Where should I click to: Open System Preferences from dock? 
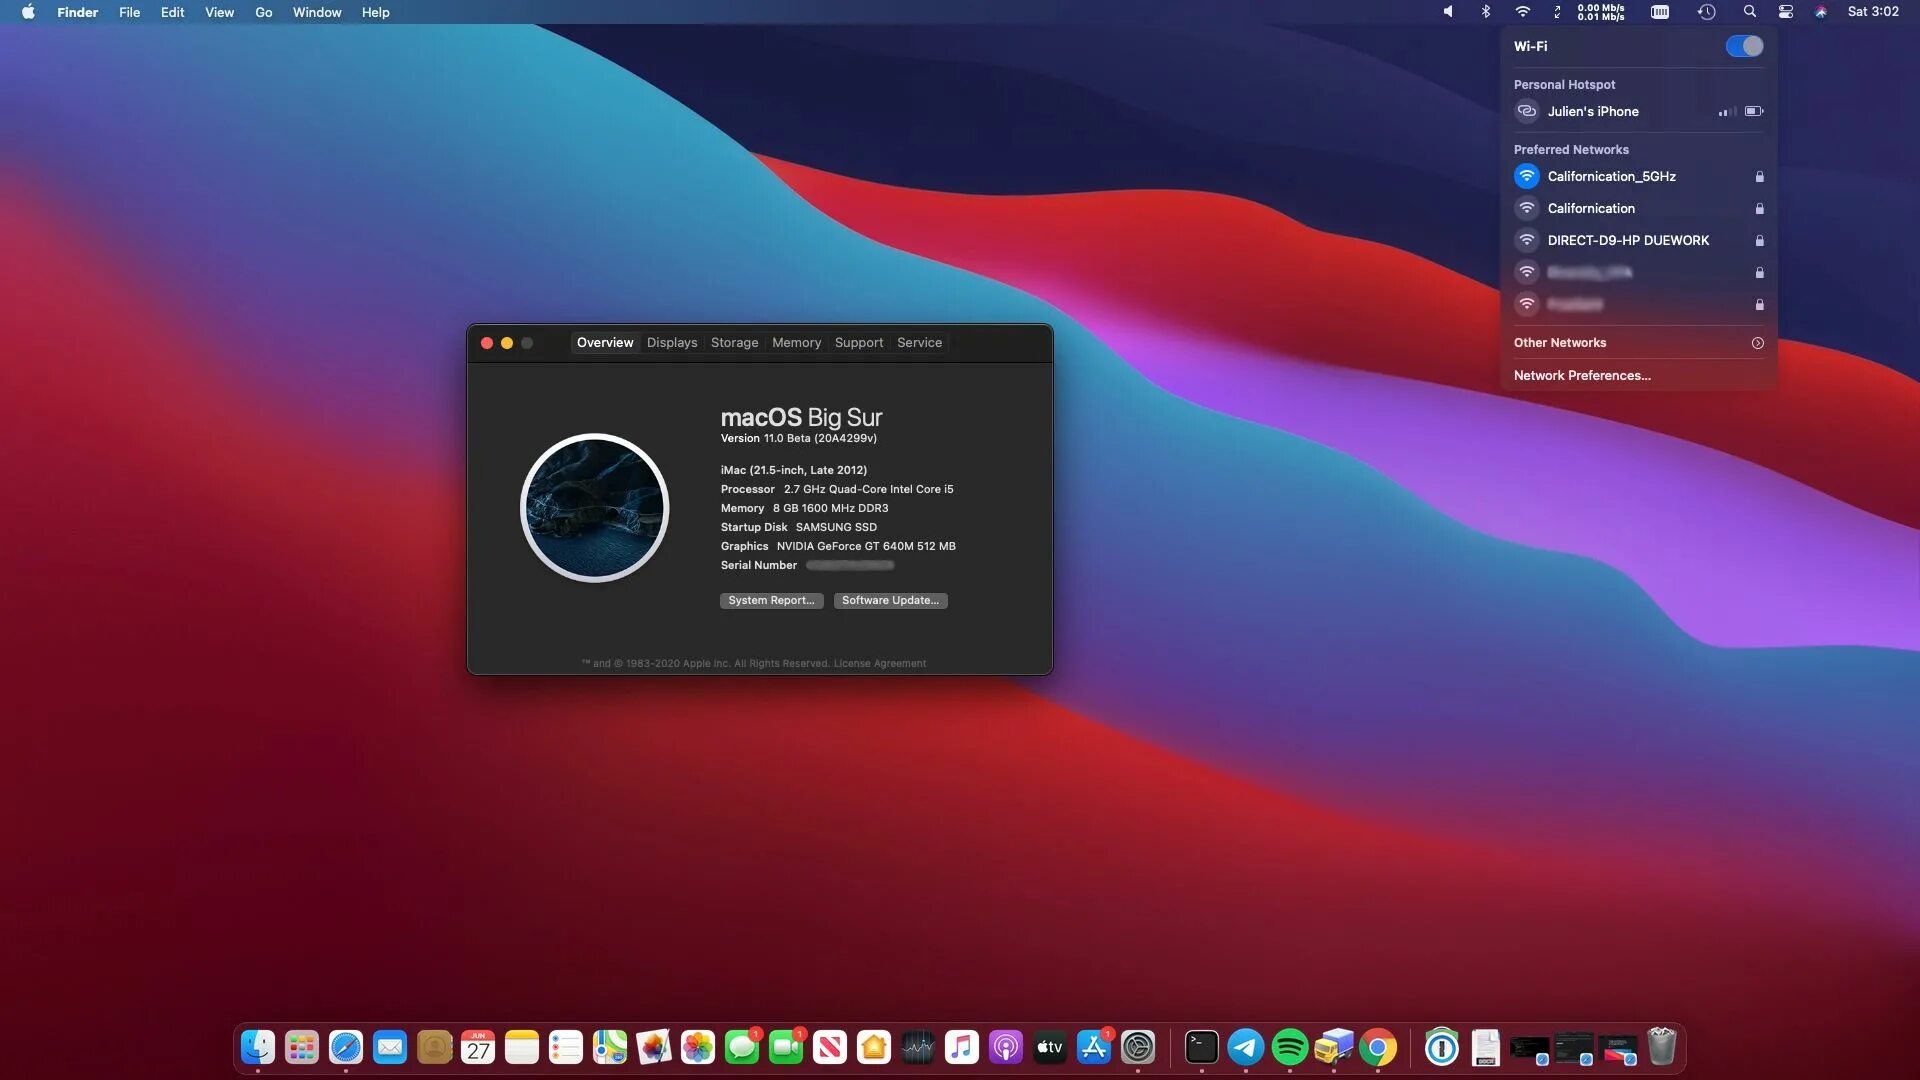[x=1137, y=1047]
